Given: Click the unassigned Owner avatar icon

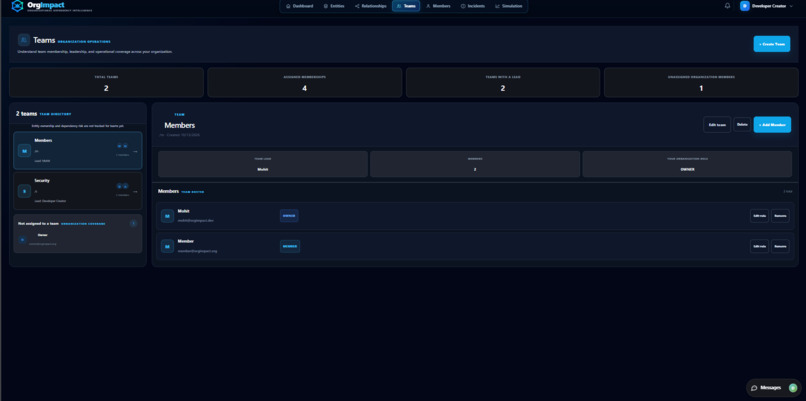Looking at the screenshot, I should coord(22,240).
